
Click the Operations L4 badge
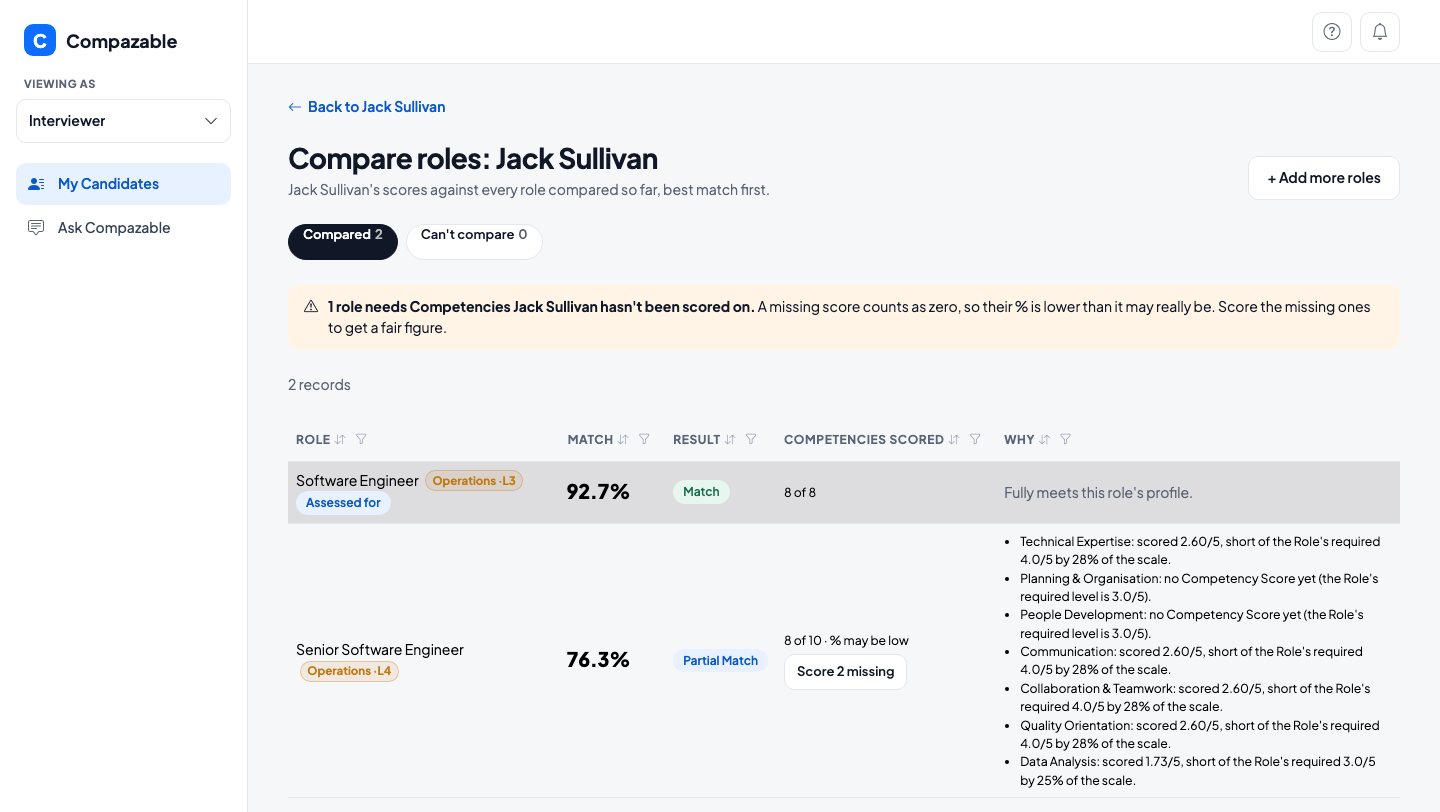349,671
